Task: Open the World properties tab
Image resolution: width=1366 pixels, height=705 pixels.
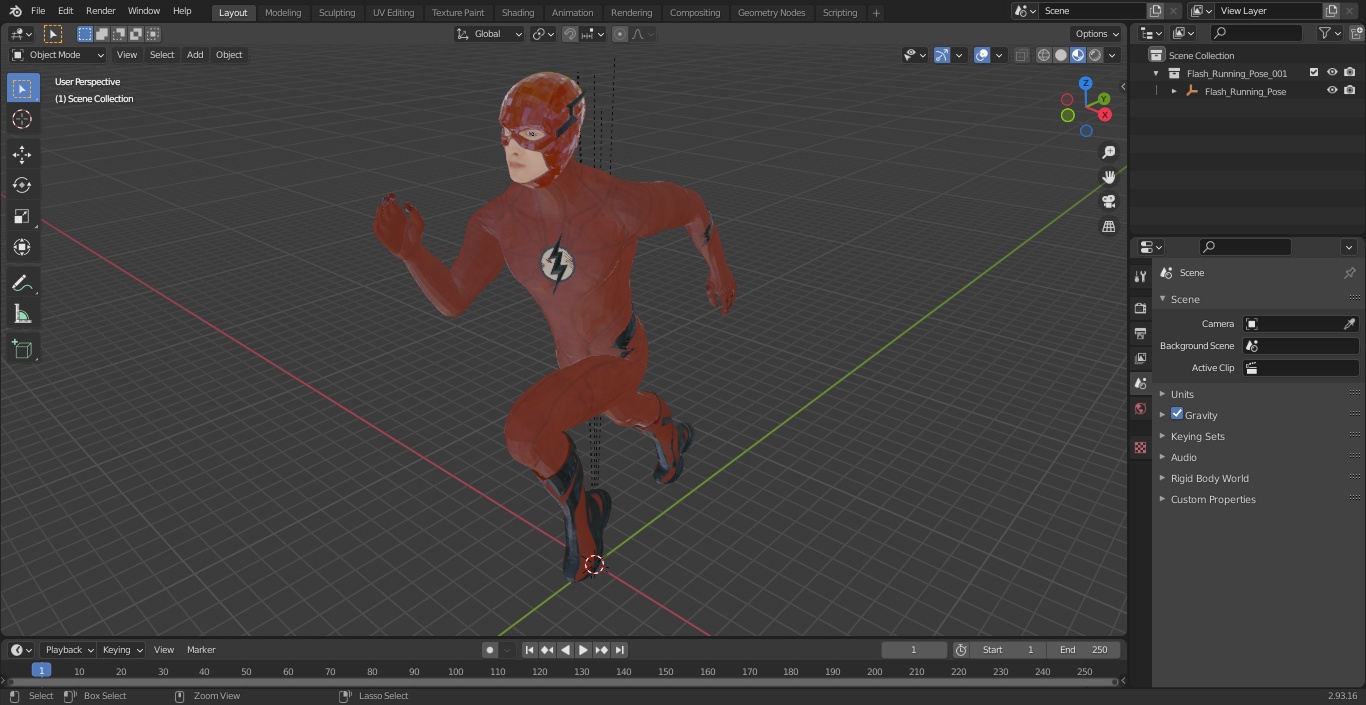Action: 1140,408
